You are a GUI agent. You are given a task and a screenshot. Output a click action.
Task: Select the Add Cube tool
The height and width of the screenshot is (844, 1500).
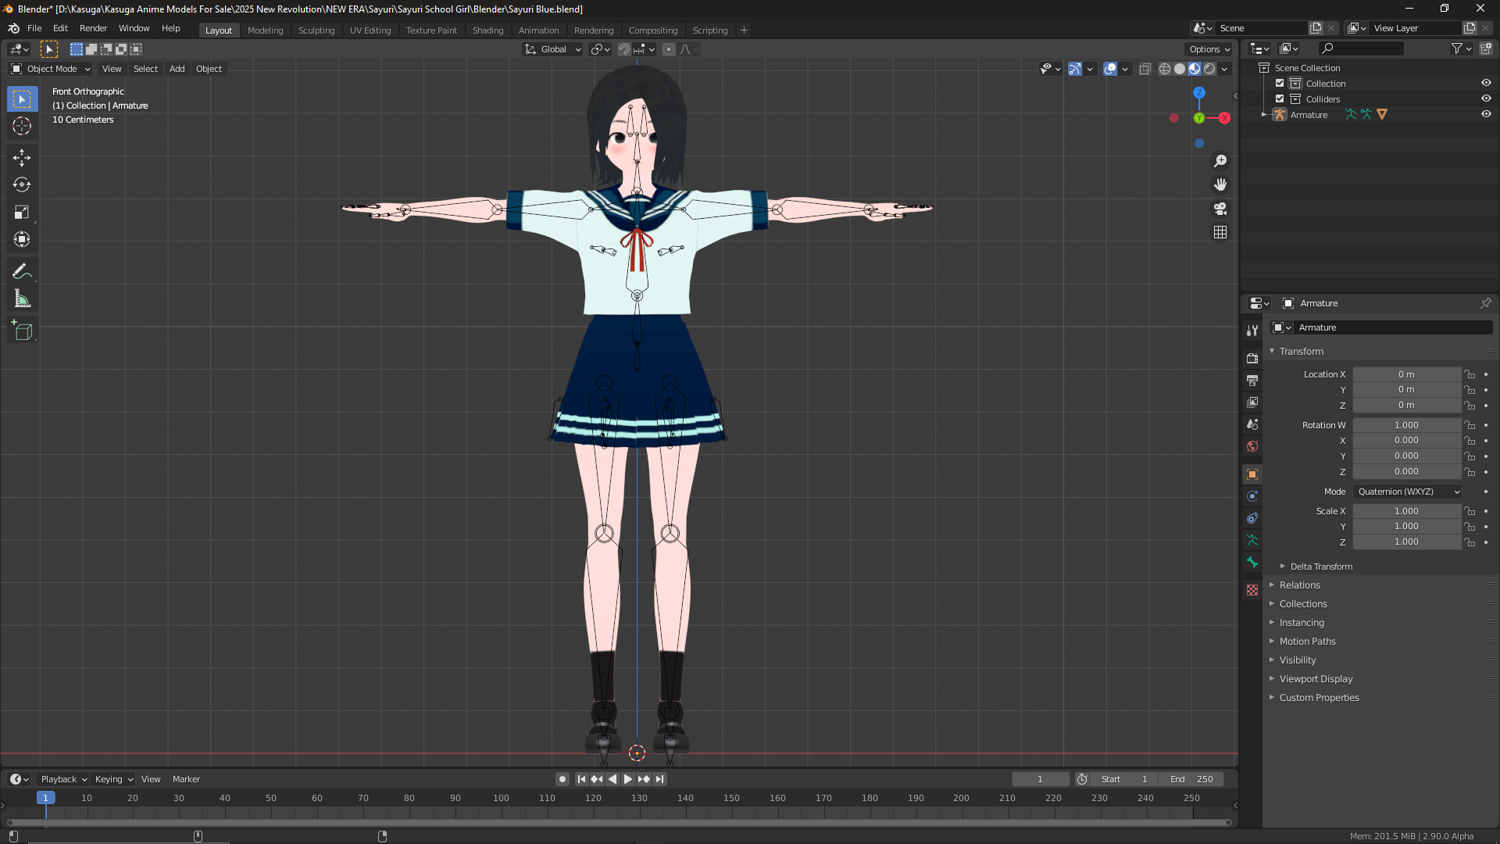coord(22,330)
